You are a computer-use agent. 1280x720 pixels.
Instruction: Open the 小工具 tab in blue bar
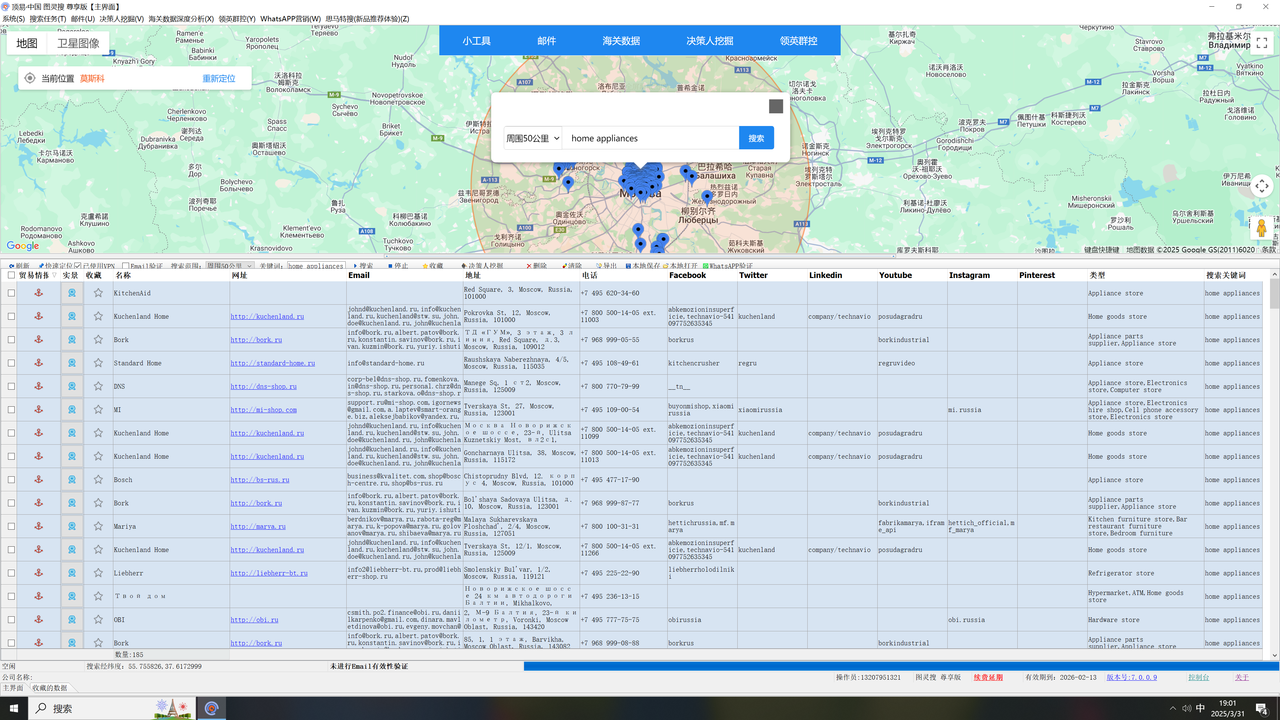click(x=476, y=41)
